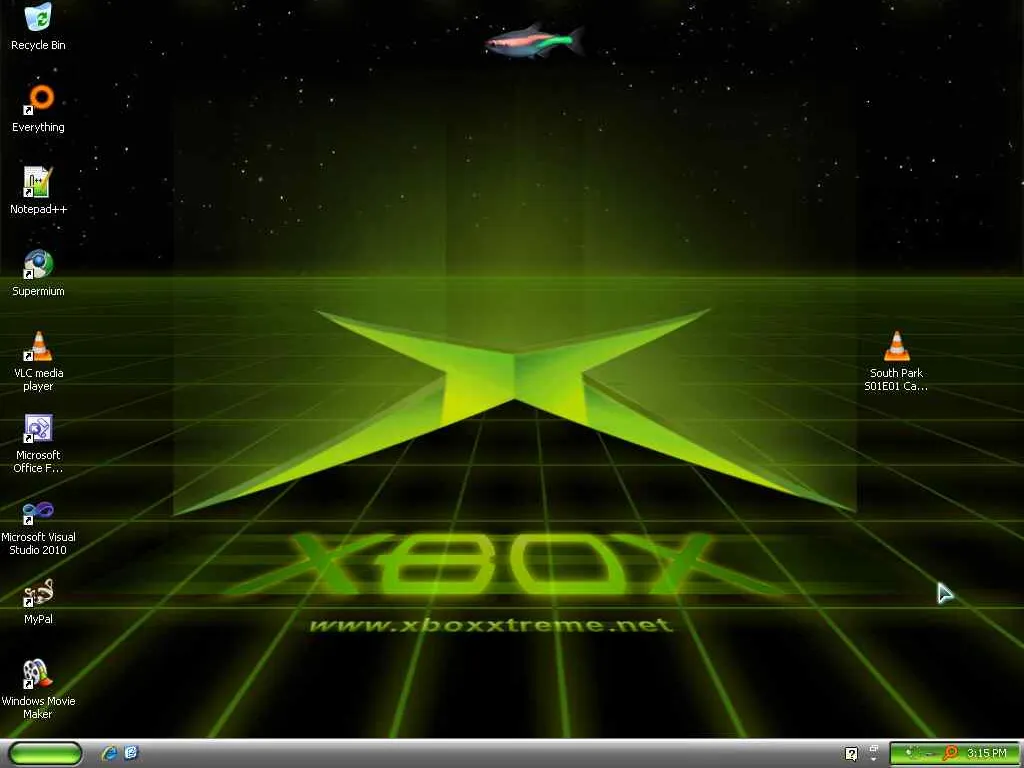Select the Notepad++ desktop shortcut
1024x768 pixels.
(x=38, y=191)
